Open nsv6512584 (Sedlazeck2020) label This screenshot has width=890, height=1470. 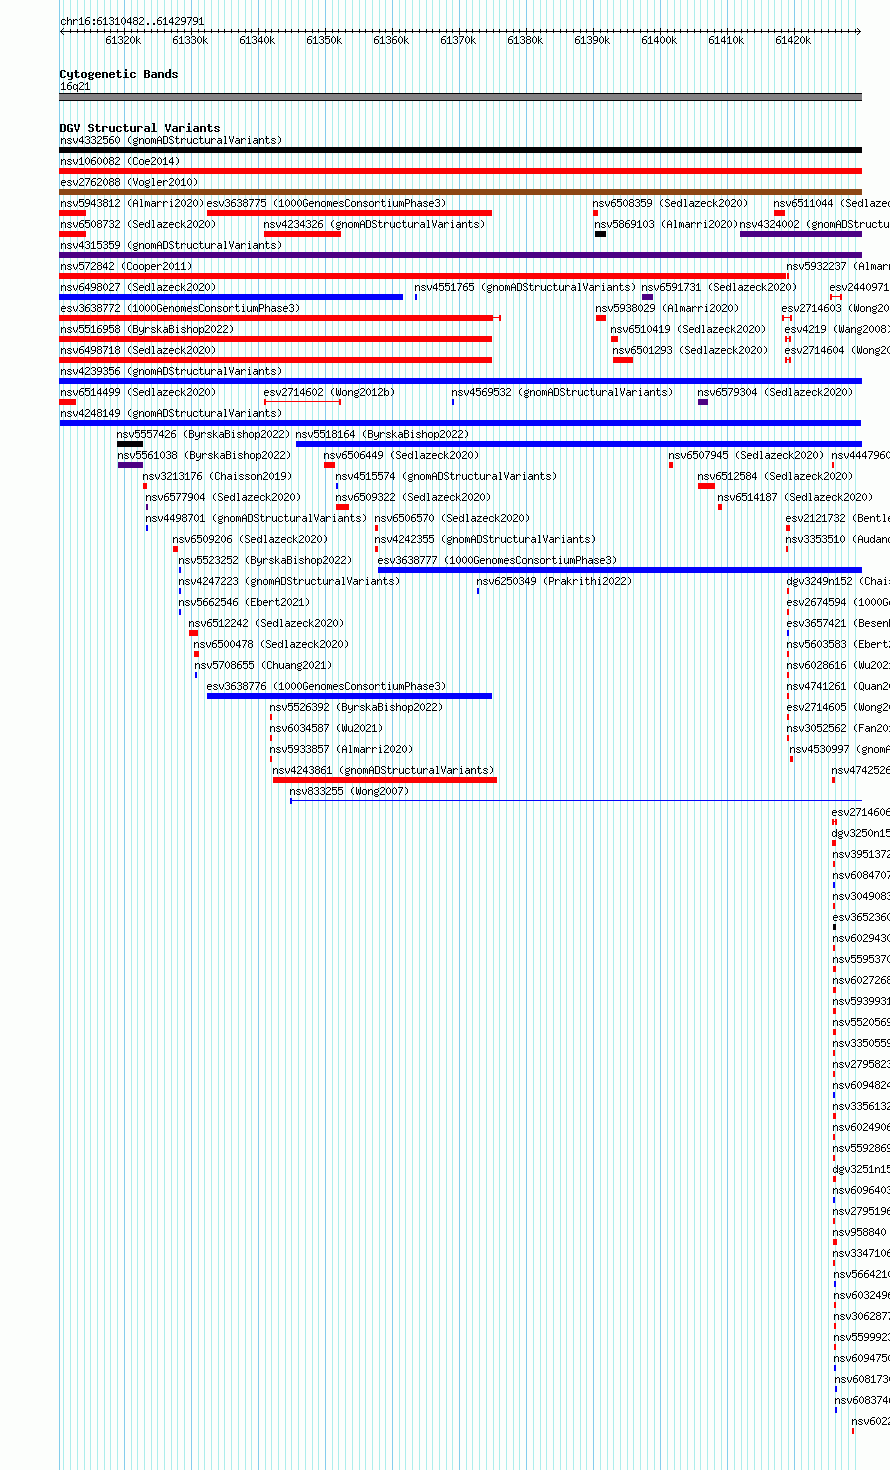775,476
